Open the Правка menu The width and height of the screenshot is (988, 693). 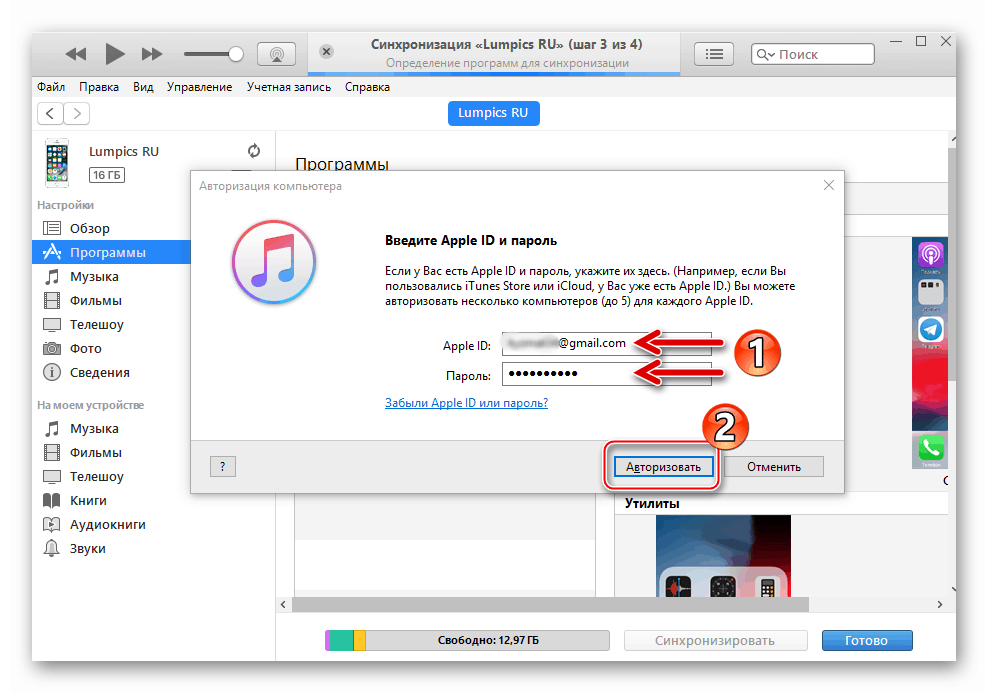pyautogui.click(x=99, y=87)
